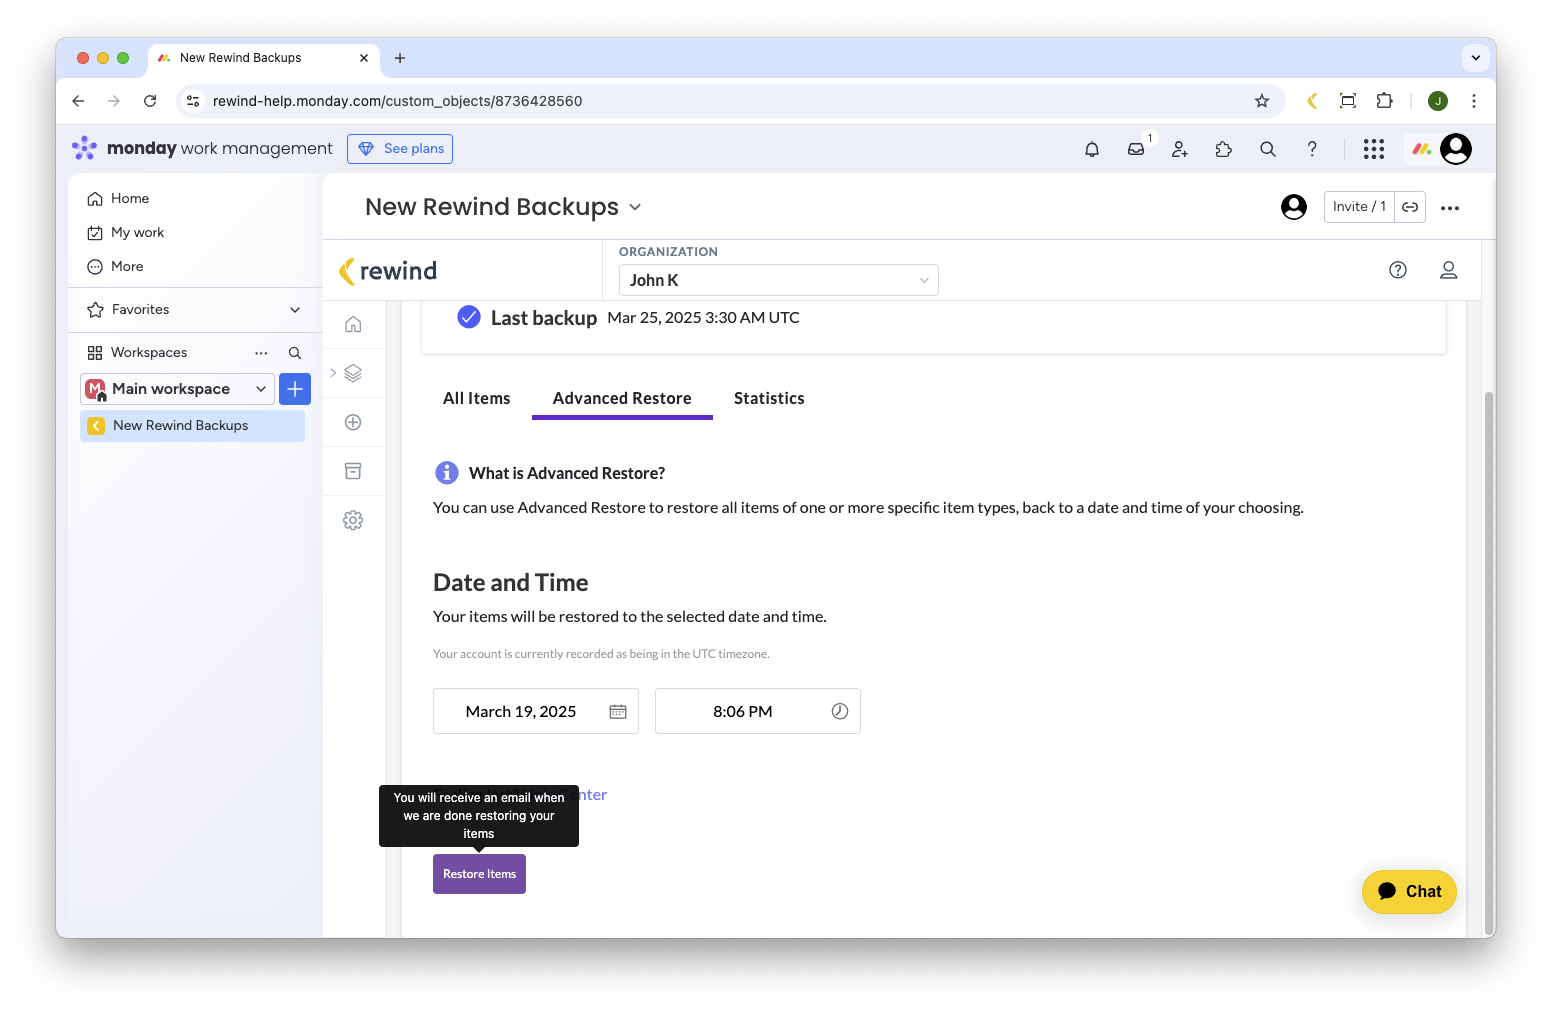Select New Rewind Backups board item

192,426
